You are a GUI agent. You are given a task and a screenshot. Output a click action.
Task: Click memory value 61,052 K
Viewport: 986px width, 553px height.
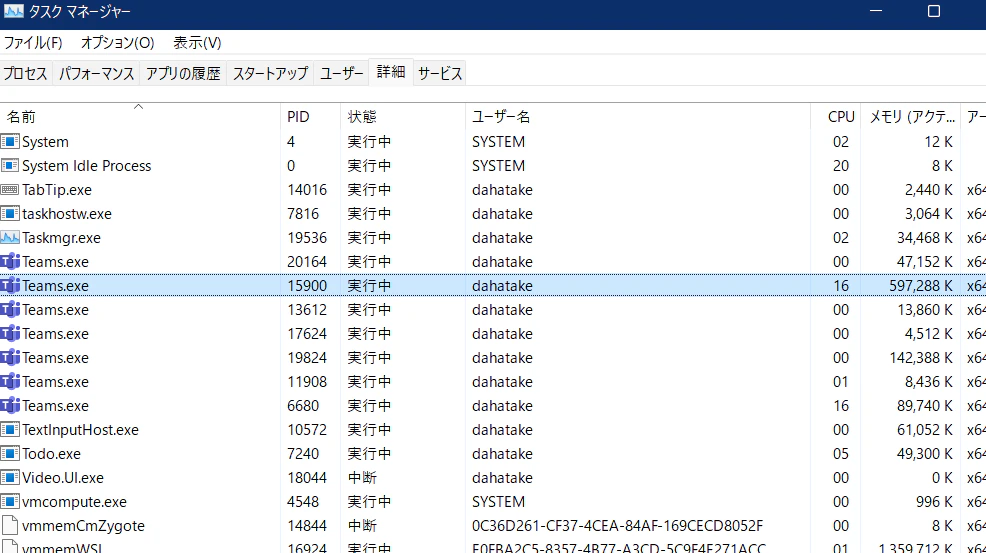(924, 430)
